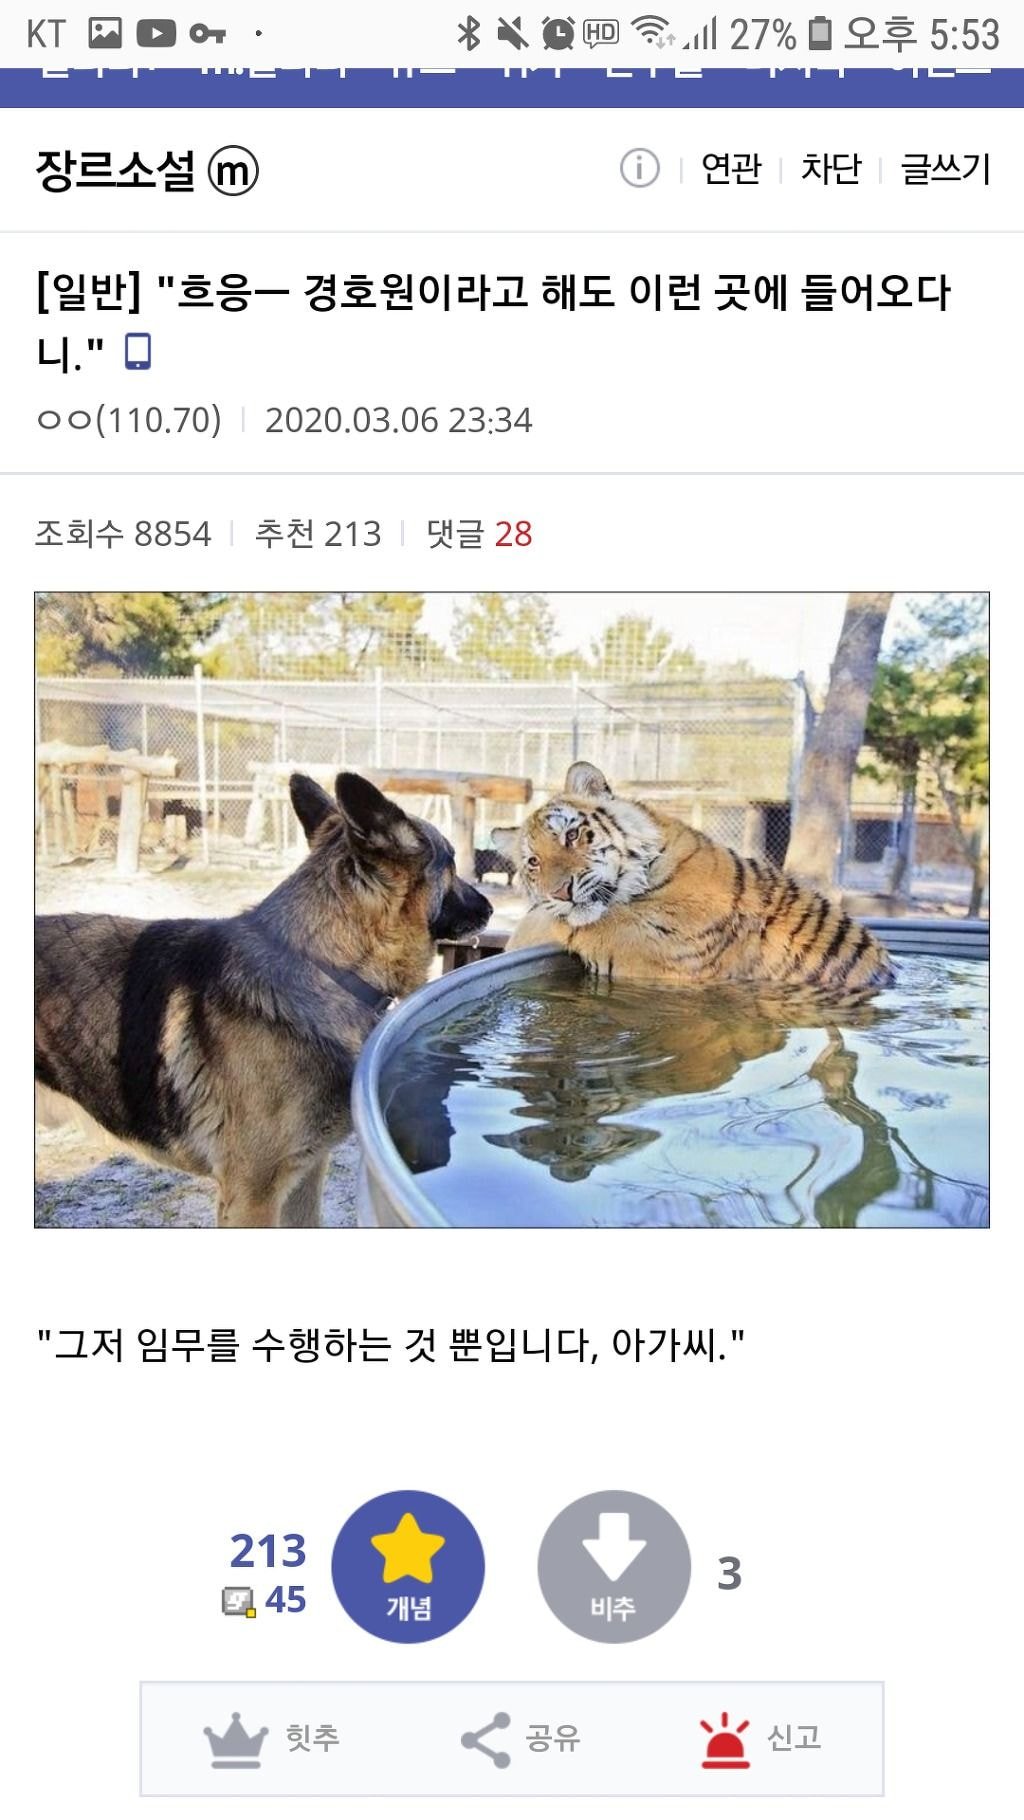The height and width of the screenshot is (1820, 1024).
Task: Tap the post author ㅇㅇ(110.70)
Action: [x=129, y=420]
